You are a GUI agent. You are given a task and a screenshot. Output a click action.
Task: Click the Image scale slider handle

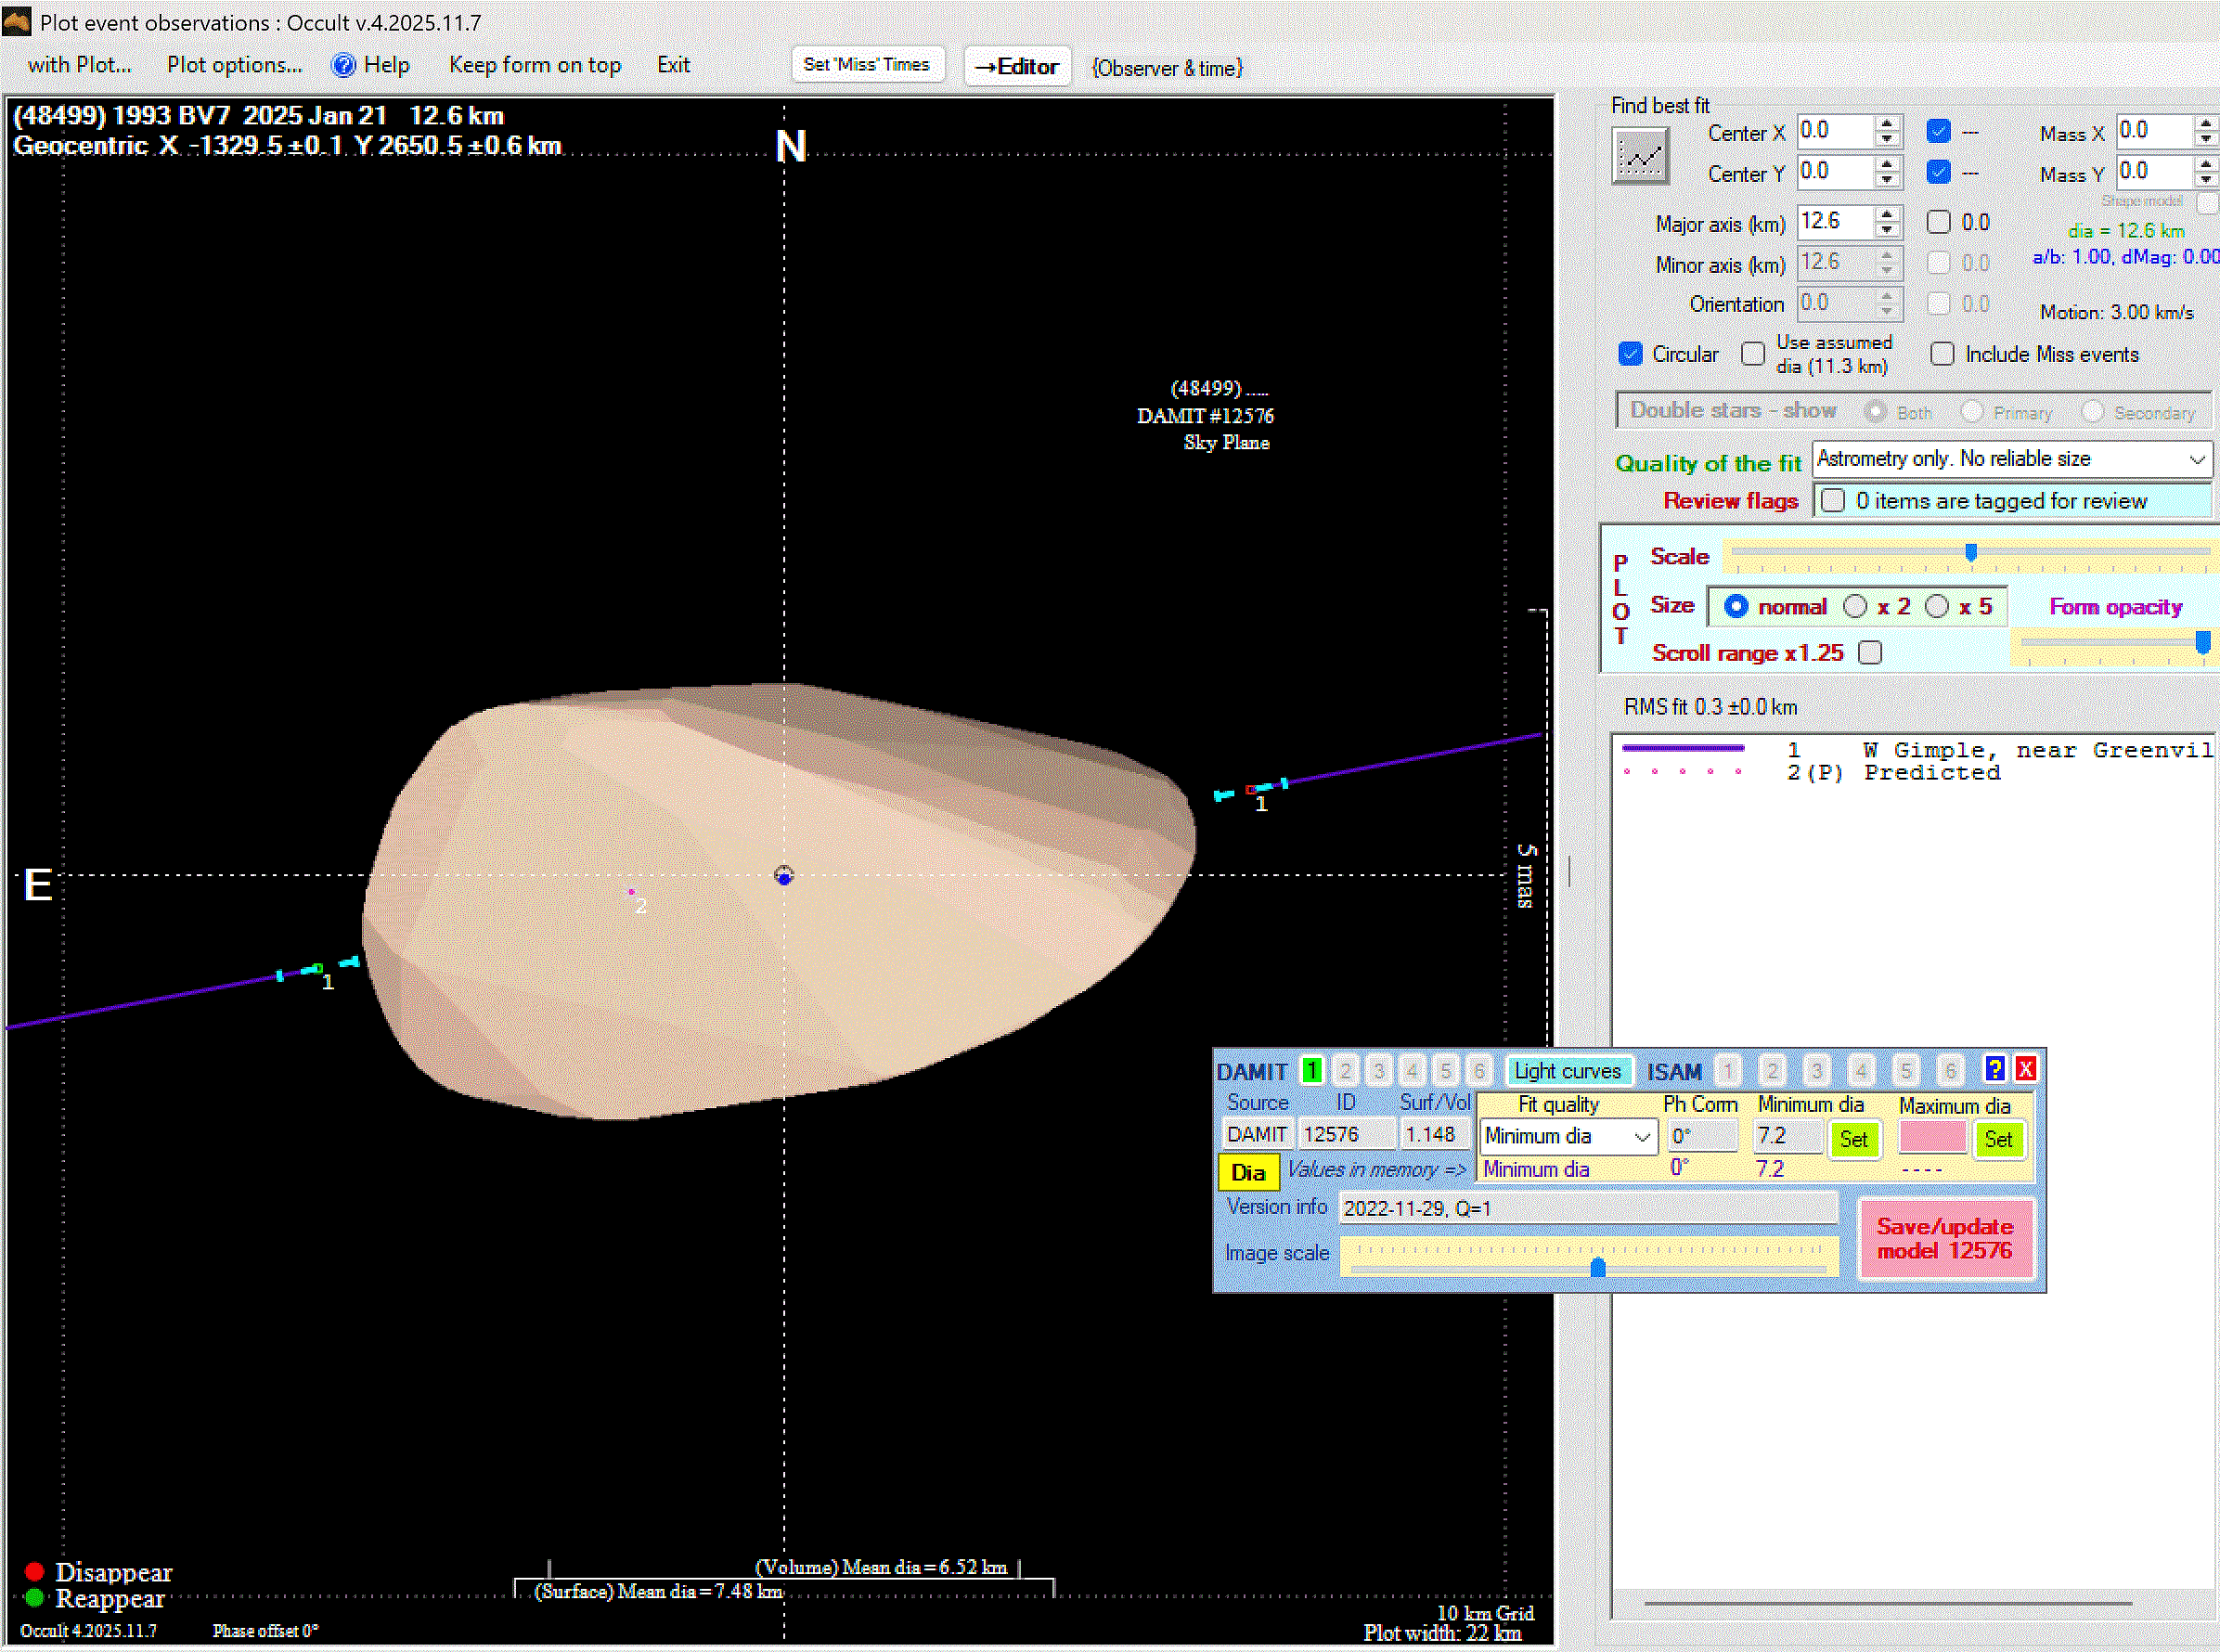(x=1597, y=1268)
